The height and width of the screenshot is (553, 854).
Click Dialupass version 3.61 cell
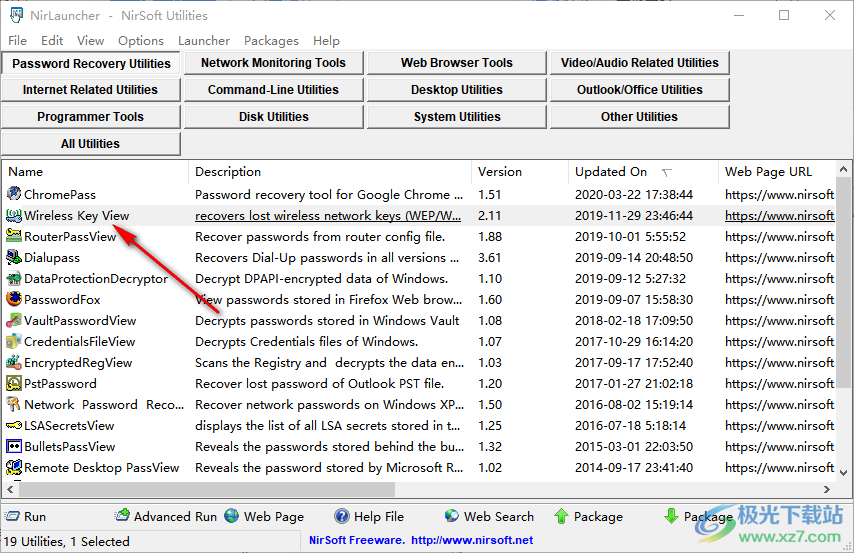click(x=490, y=258)
